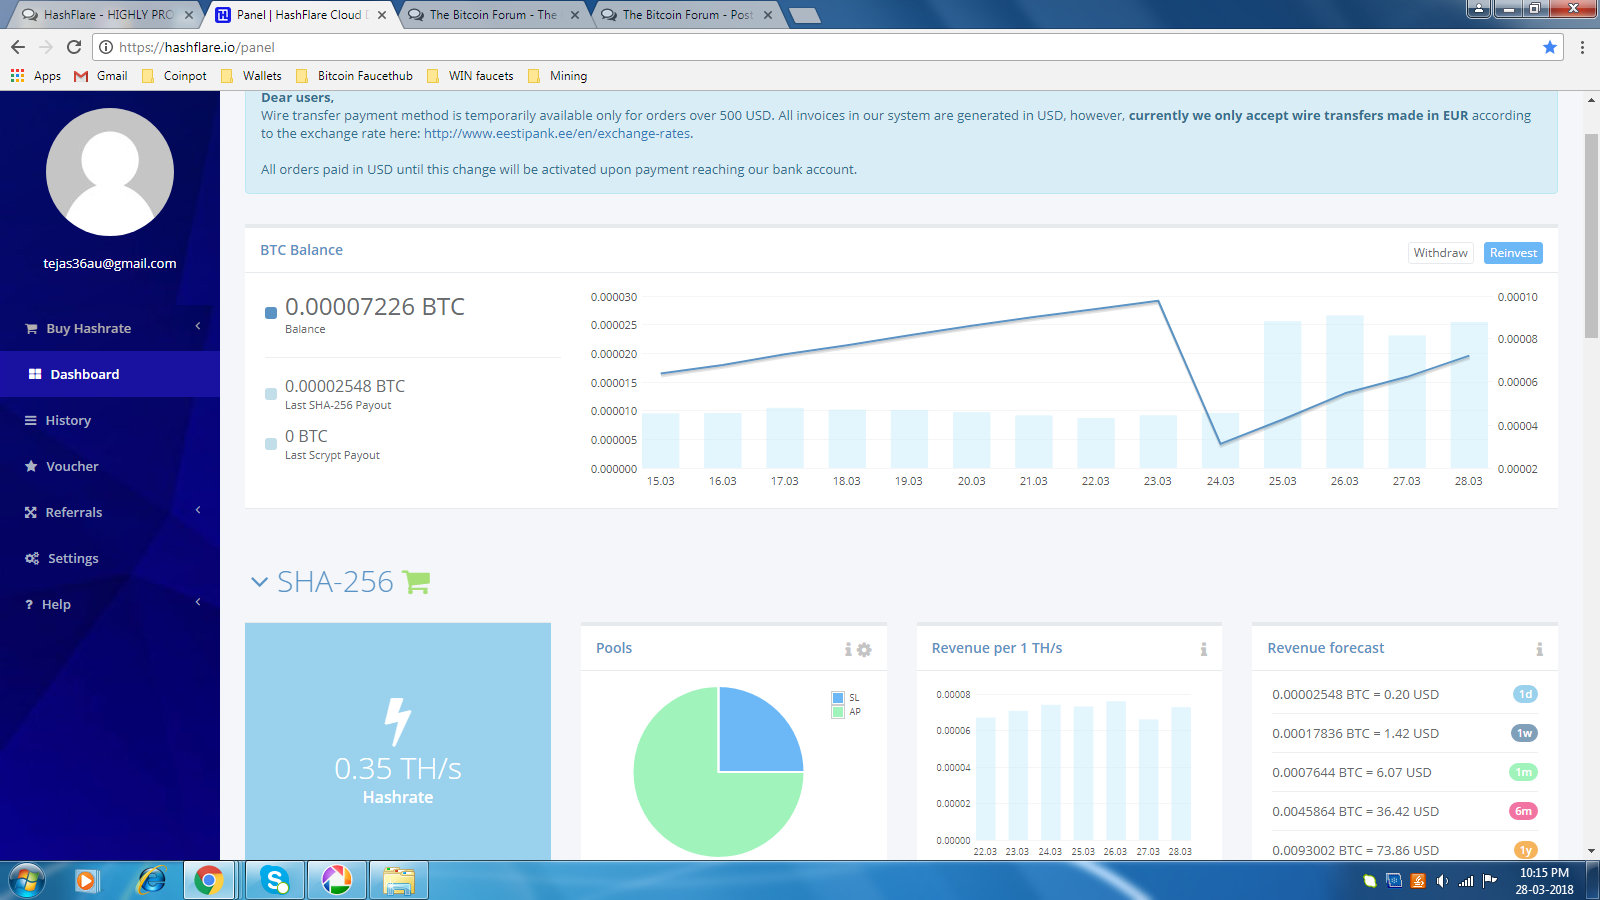This screenshot has width=1600, height=900.
Task: Open Voucher in sidebar
Action: coord(110,466)
